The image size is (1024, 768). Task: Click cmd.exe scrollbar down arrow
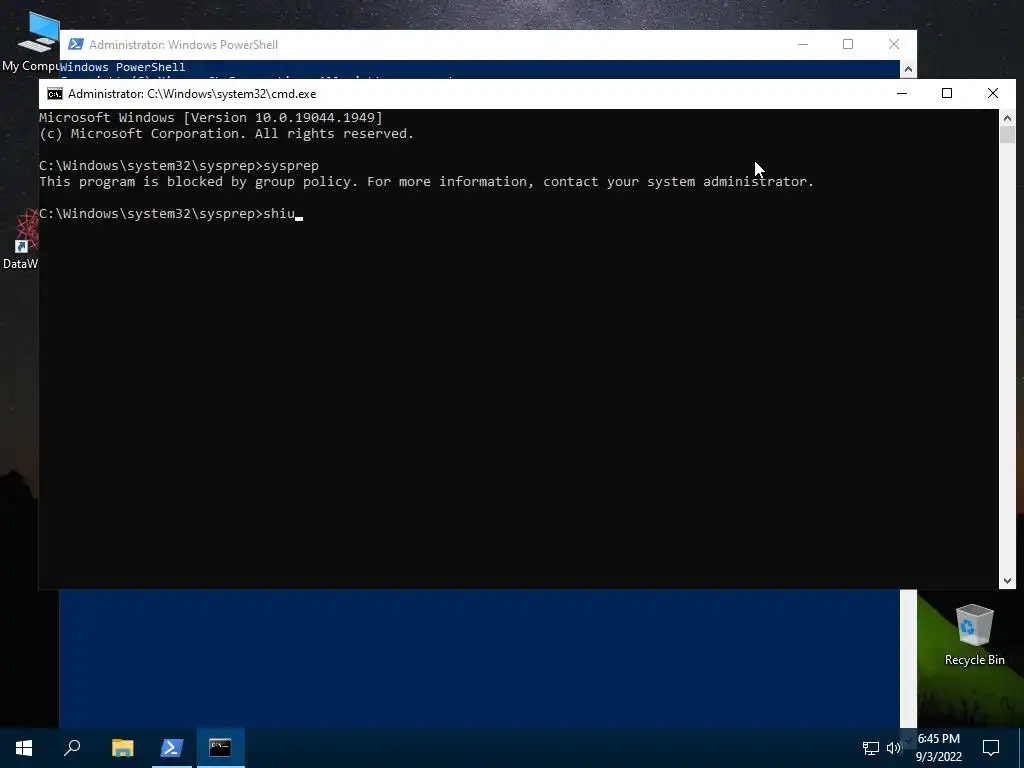tap(1007, 581)
